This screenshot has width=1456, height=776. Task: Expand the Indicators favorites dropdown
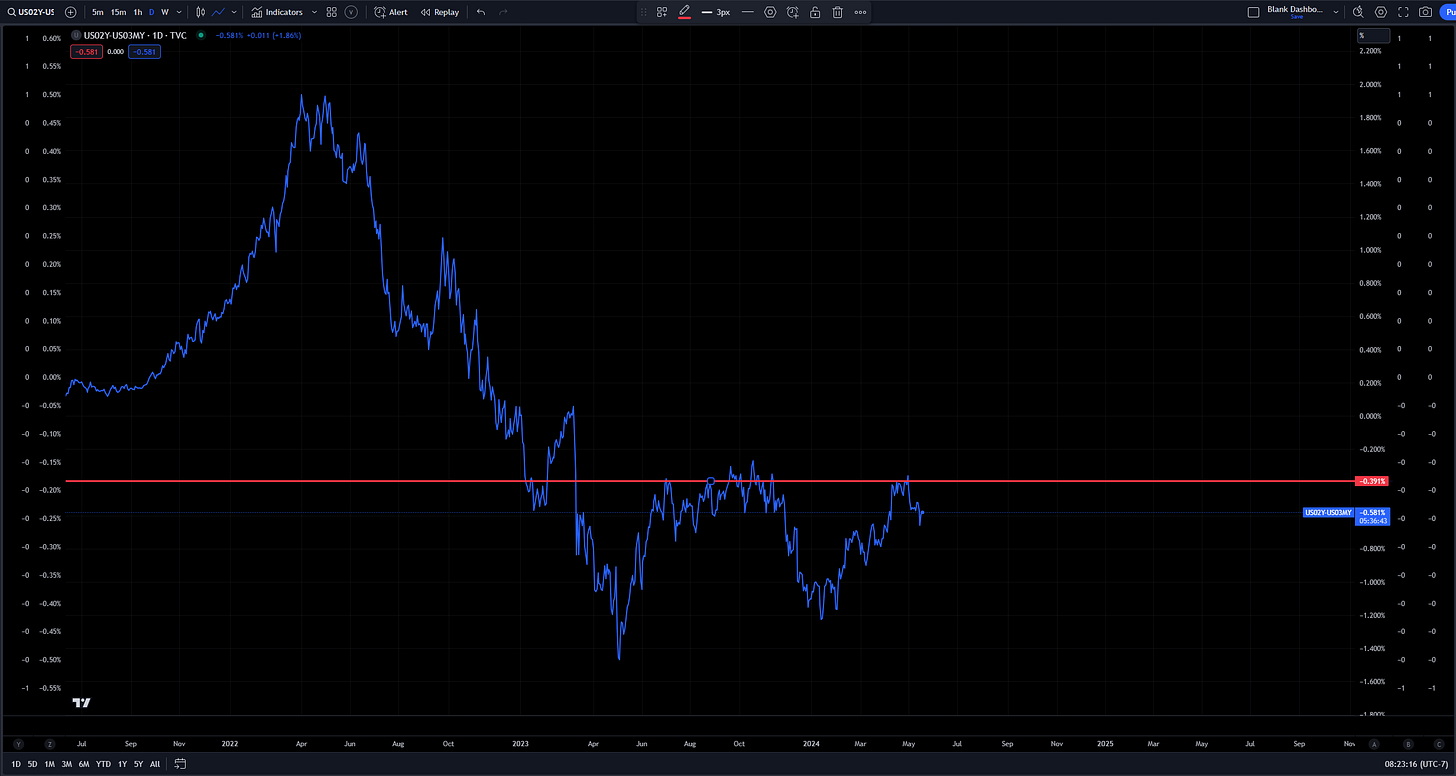tap(314, 12)
